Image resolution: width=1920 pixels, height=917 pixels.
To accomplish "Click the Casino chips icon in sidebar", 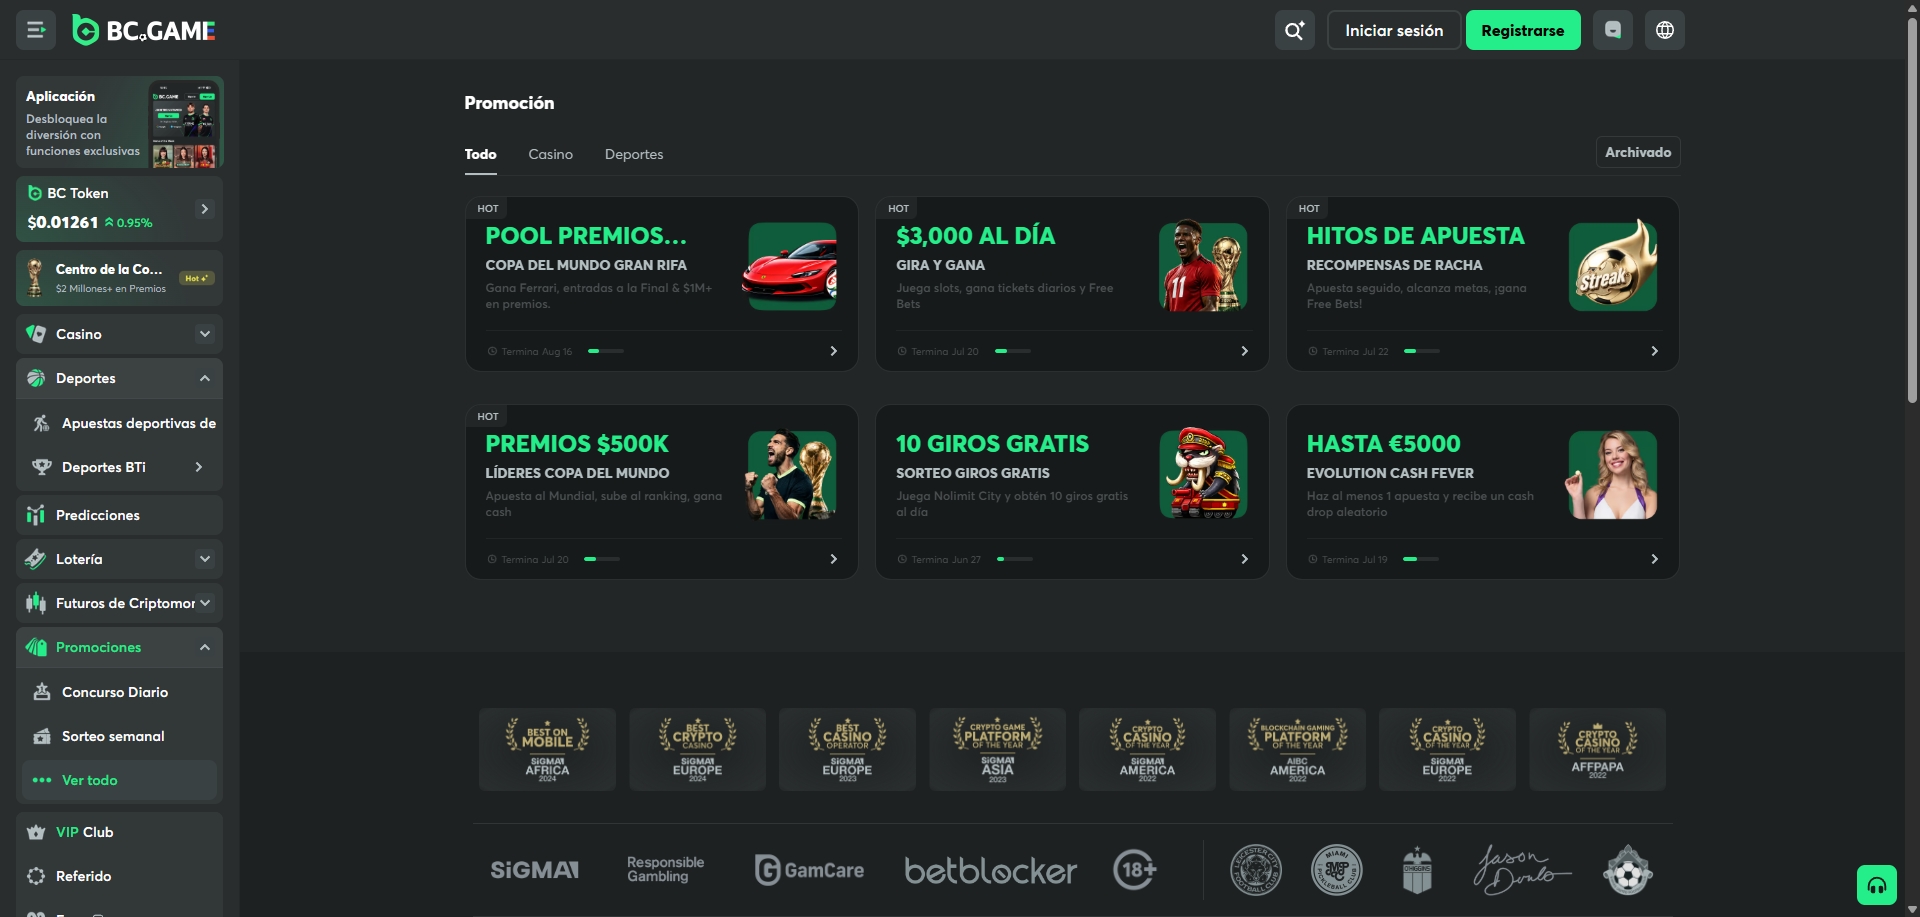I will pyautogui.click(x=36, y=334).
